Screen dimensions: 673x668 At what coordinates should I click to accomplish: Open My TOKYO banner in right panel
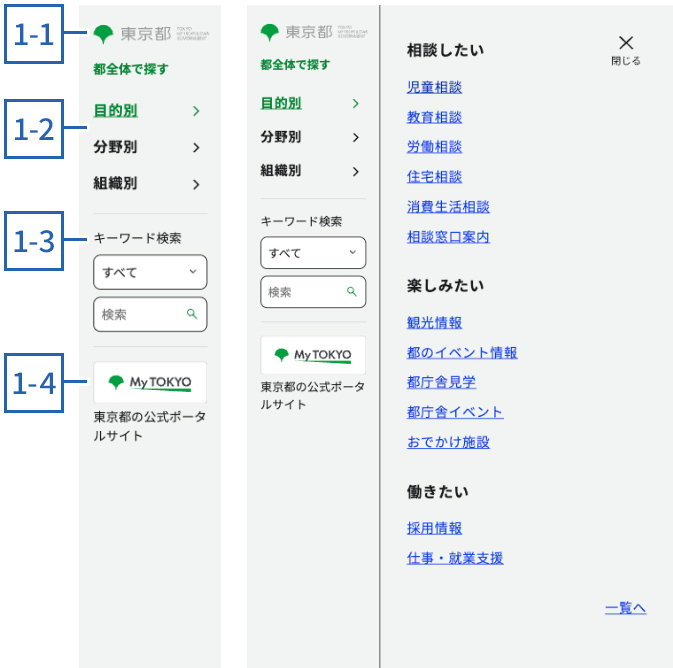pyautogui.click(x=313, y=355)
